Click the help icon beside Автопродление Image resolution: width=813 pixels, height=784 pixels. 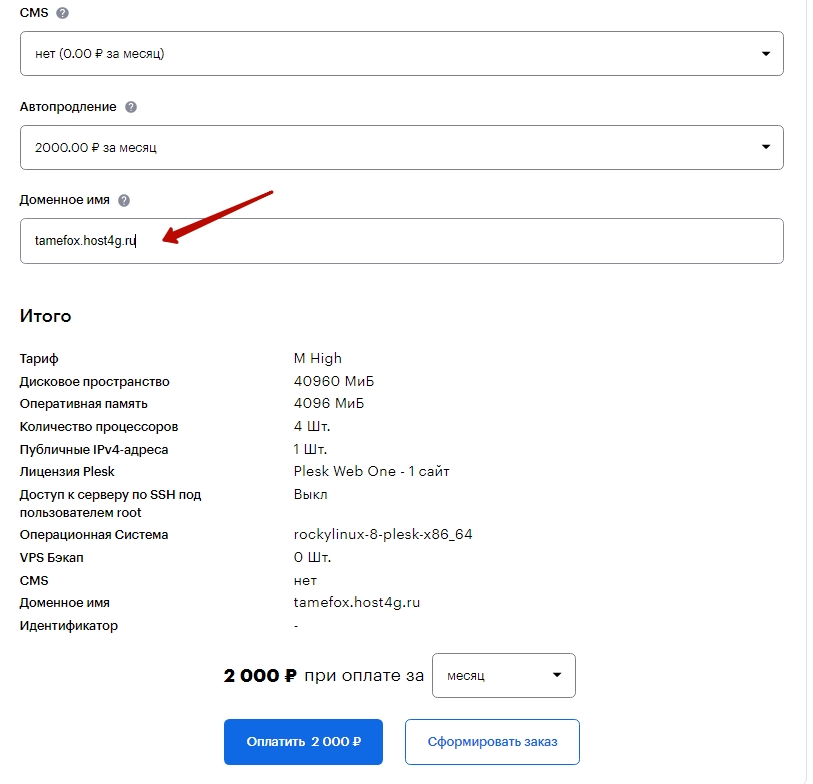coord(131,107)
